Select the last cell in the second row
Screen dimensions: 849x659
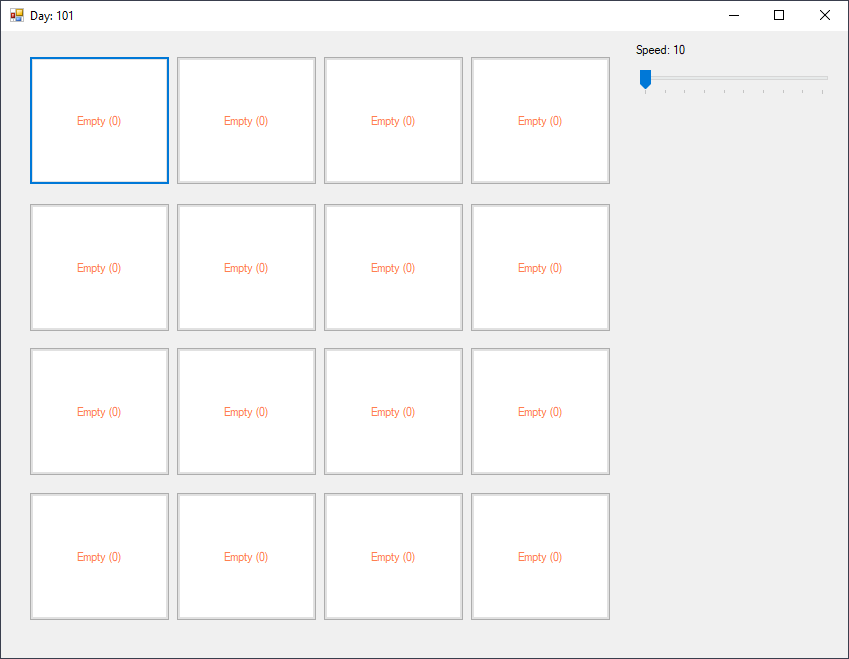pyautogui.click(x=540, y=267)
